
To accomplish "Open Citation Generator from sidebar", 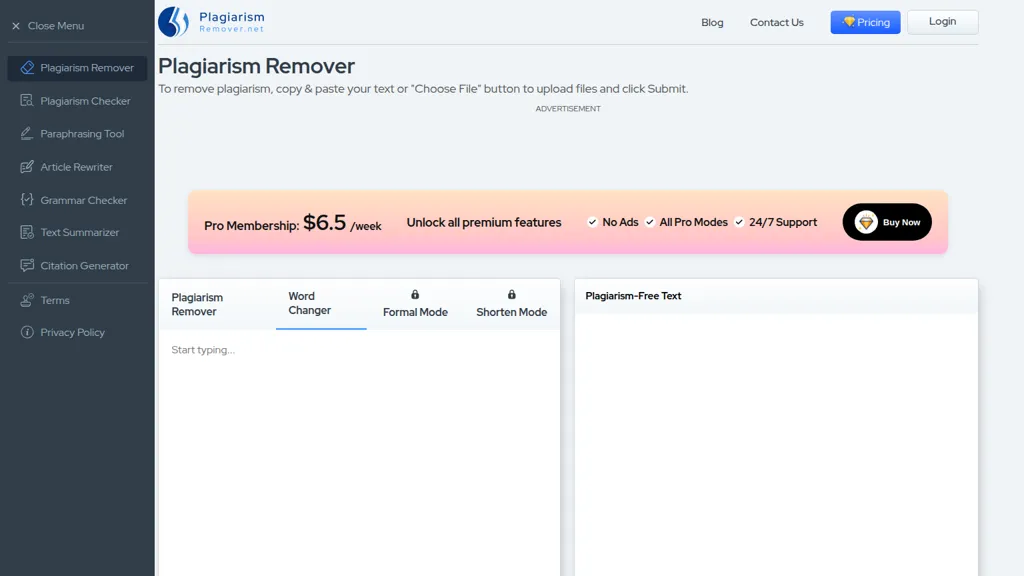I will click(77, 265).
